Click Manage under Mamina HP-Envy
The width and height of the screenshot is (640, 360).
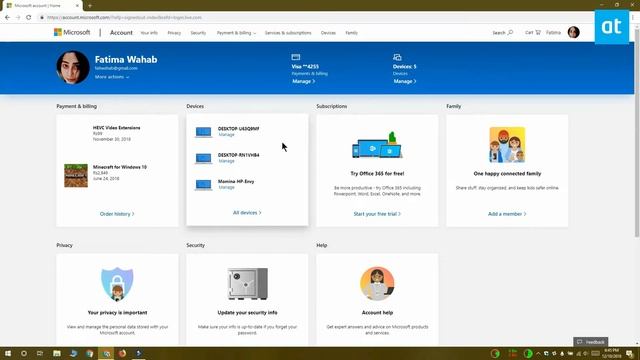point(227,187)
